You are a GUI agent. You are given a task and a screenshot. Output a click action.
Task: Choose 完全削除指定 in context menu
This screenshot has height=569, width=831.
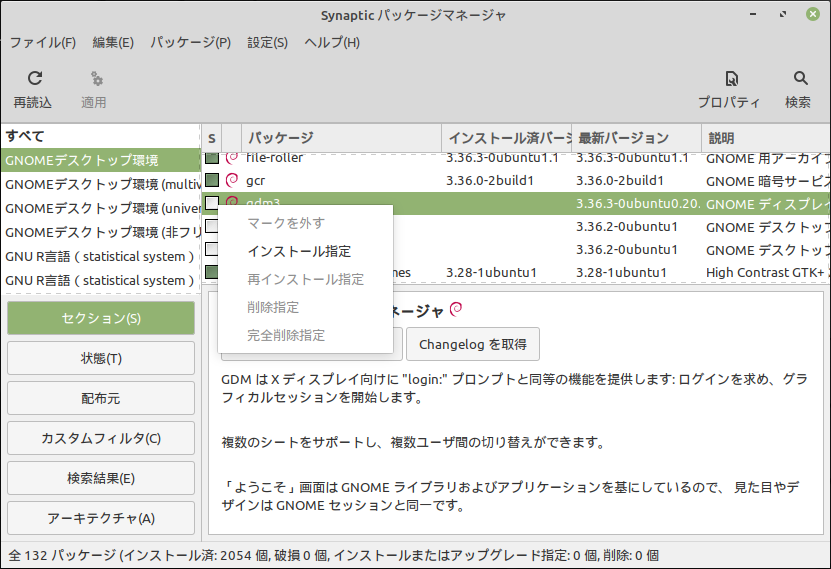coord(305,335)
